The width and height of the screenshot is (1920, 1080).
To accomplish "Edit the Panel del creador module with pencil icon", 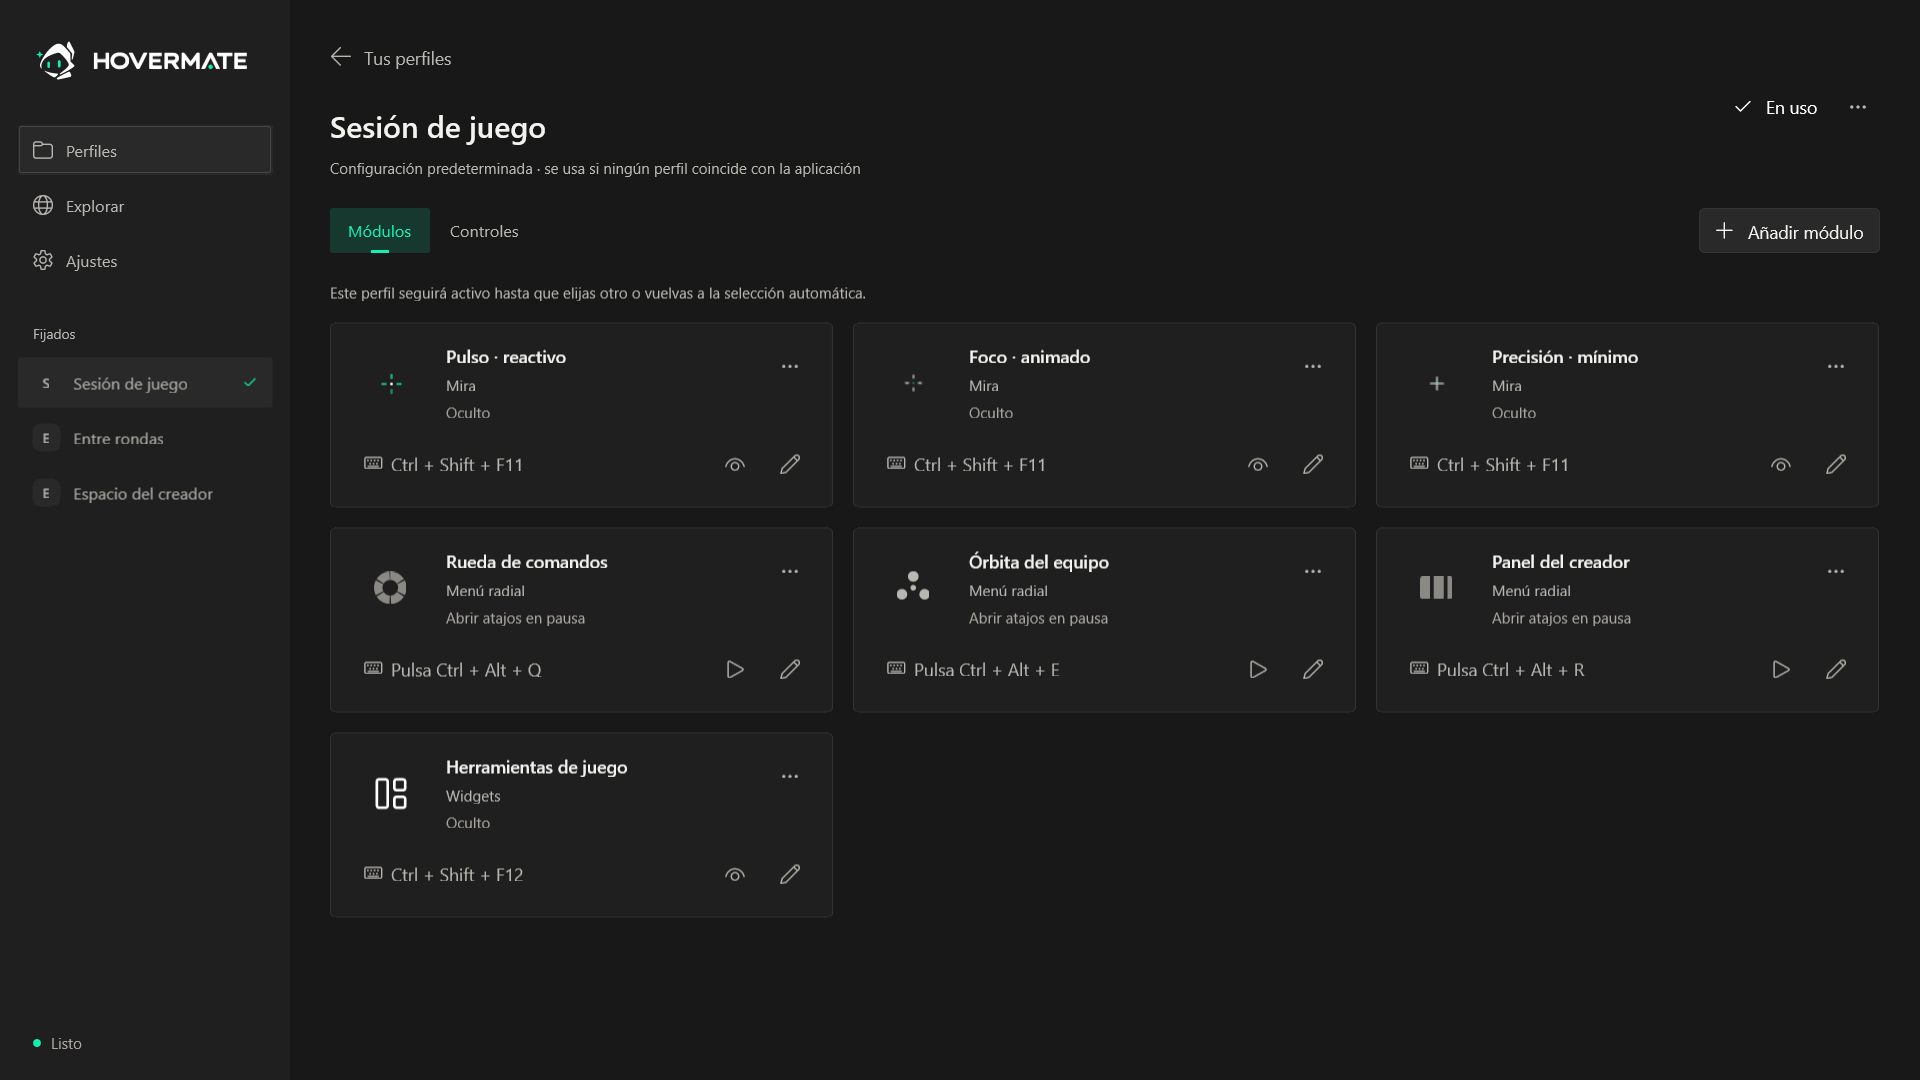I will point(1836,670).
